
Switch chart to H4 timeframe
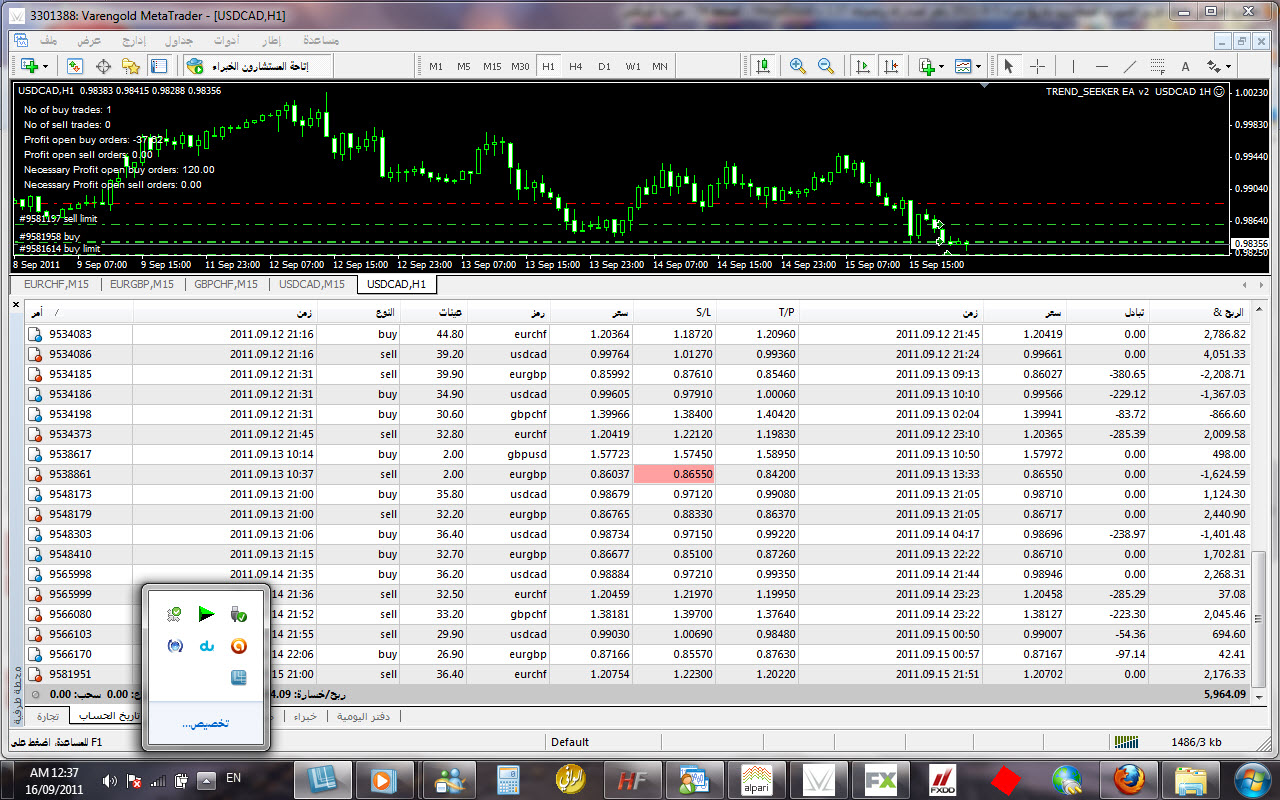(x=576, y=66)
